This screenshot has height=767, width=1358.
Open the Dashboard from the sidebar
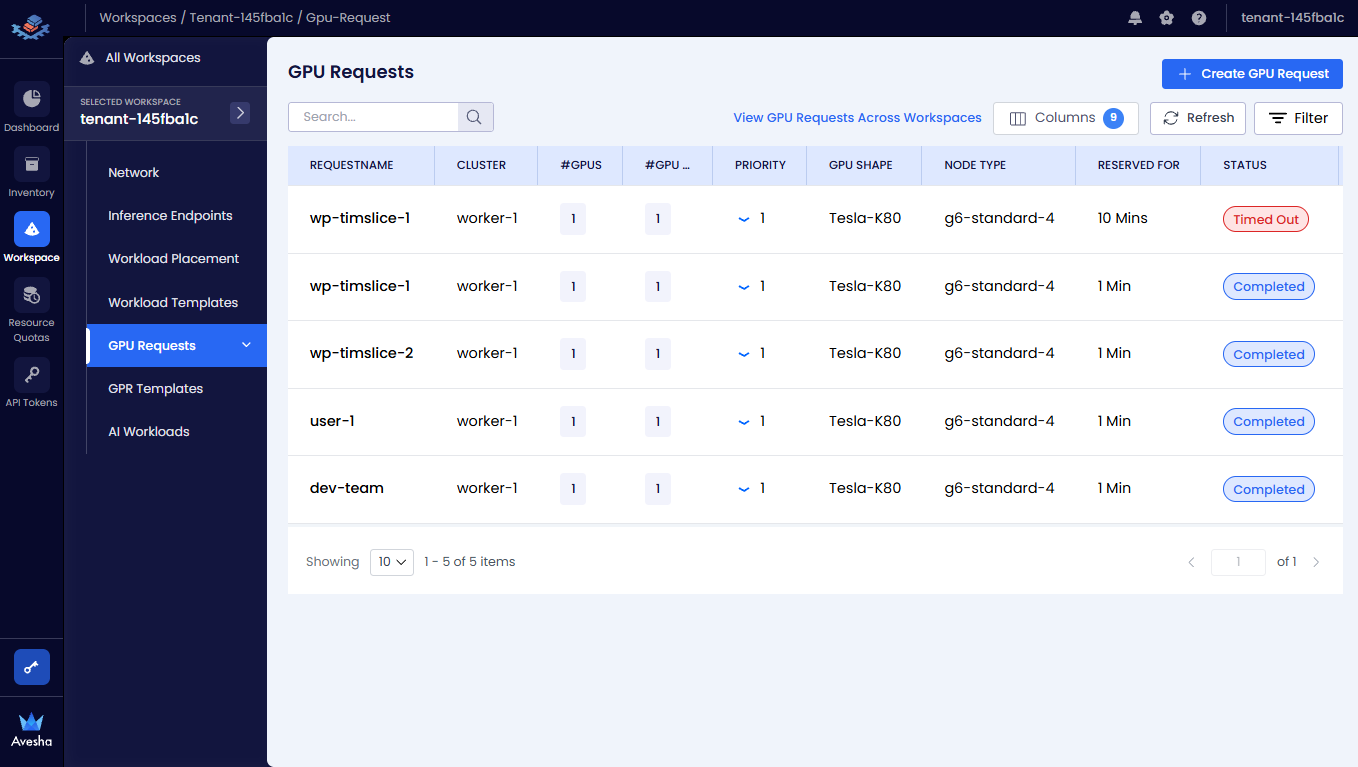31,99
